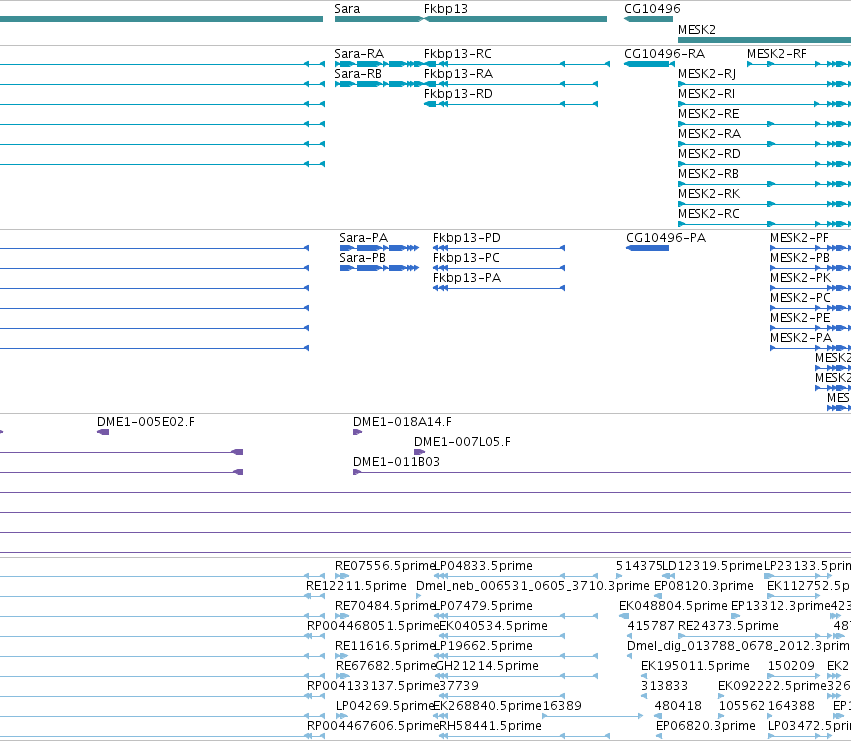Click EST RH58441.5prime

click(524, 737)
